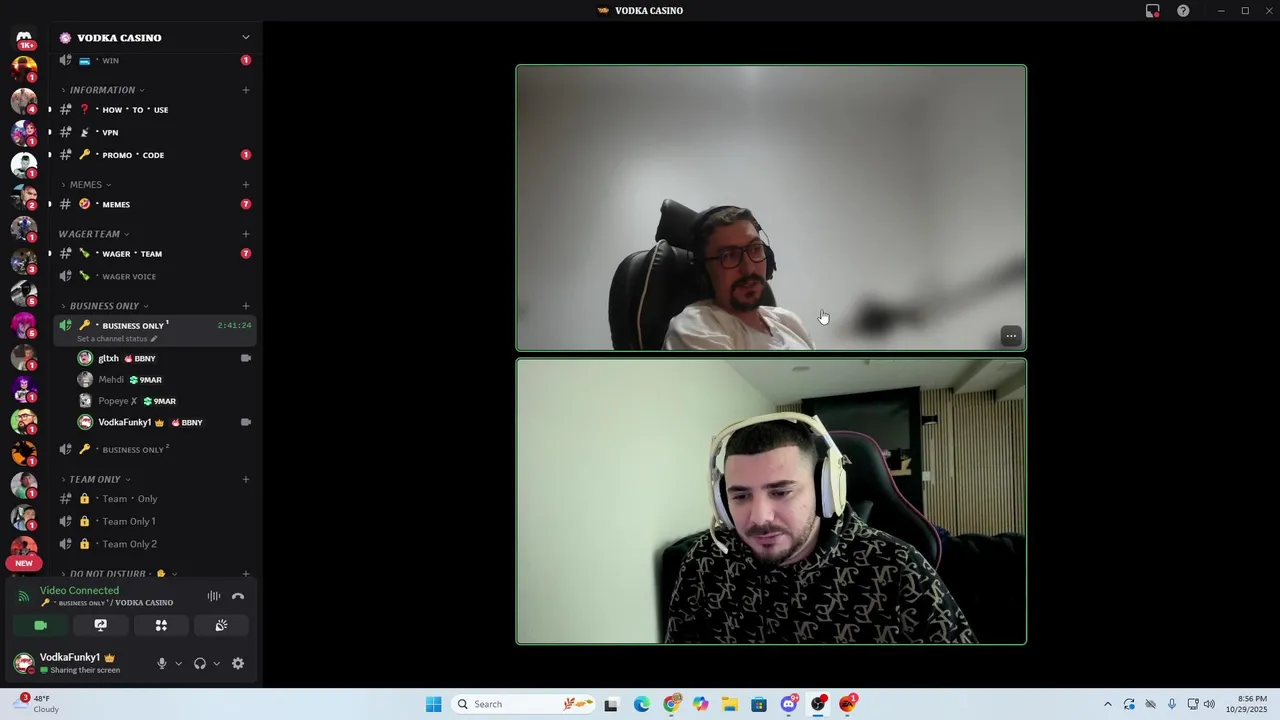
Task: Add a channel to BUSINESS ONLY category
Action: 246,306
